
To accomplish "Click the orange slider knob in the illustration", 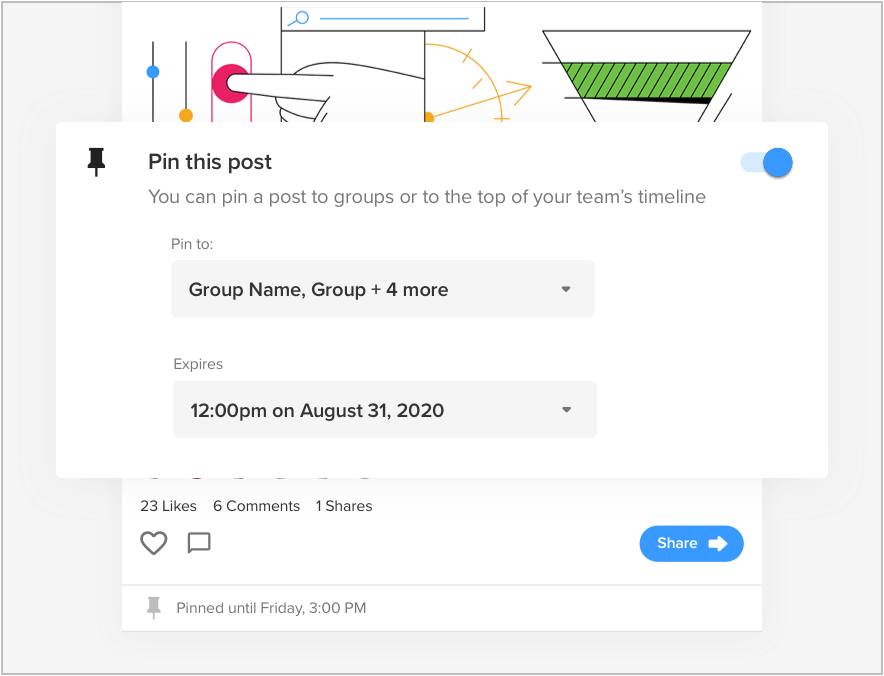I will pyautogui.click(x=185, y=116).
